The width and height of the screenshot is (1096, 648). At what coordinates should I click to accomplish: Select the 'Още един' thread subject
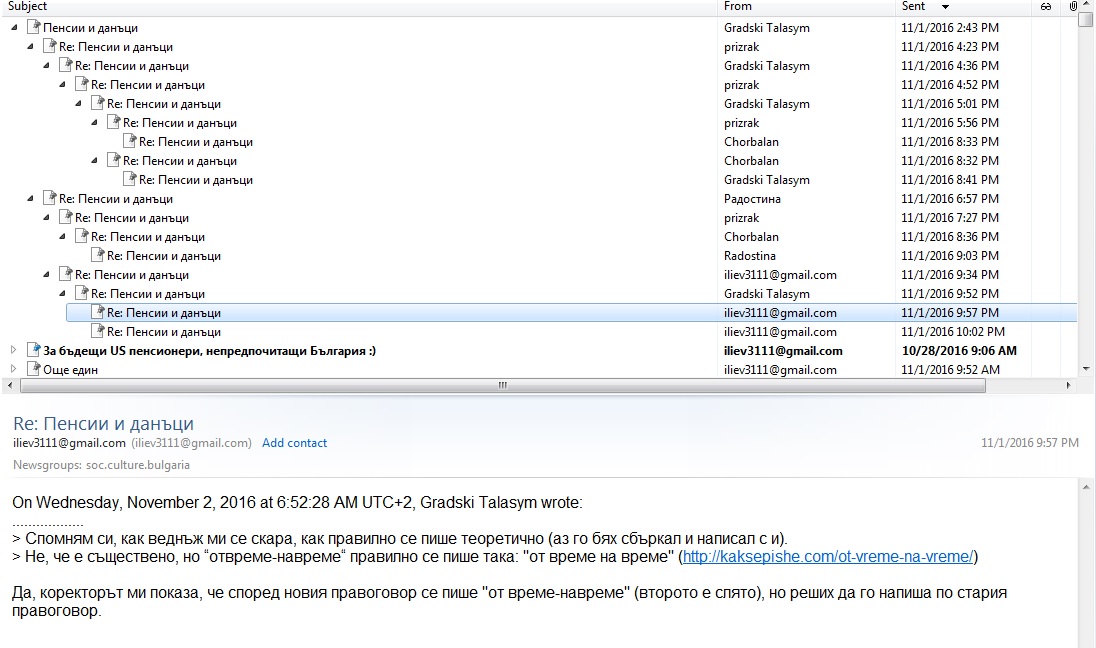[x=70, y=369]
